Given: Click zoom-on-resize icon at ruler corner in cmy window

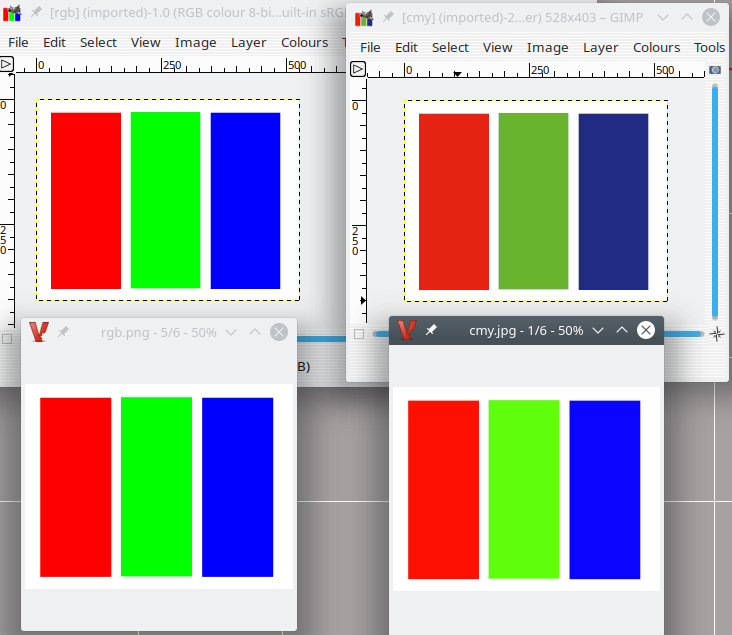Looking at the screenshot, I should 715,70.
